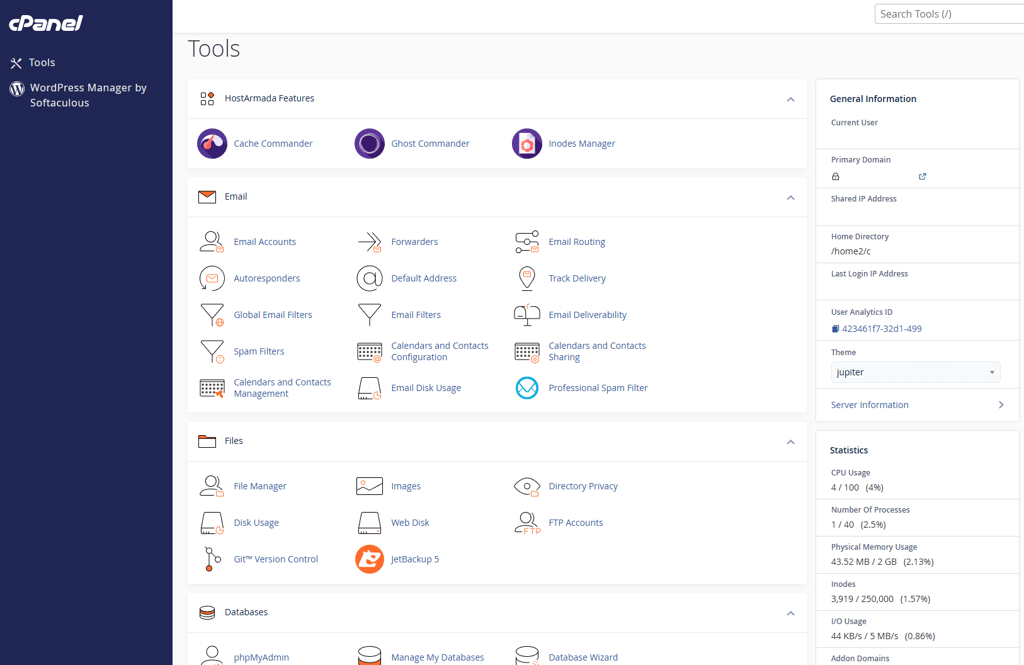Click the Home Directory path /home2/c
The width and height of the screenshot is (1024, 665).
(850, 251)
